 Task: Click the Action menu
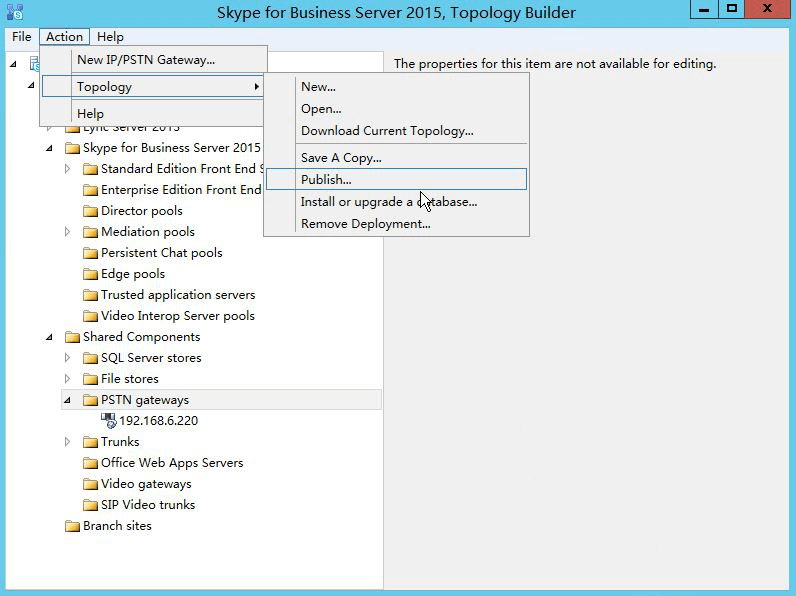(64, 37)
